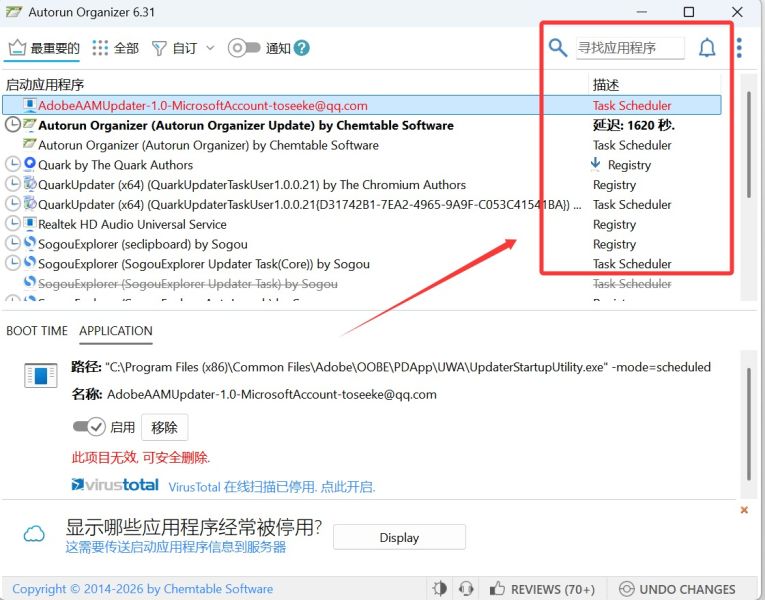Select Autorun Organizer Update by Chemtable Software row

[x=362, y=125]
